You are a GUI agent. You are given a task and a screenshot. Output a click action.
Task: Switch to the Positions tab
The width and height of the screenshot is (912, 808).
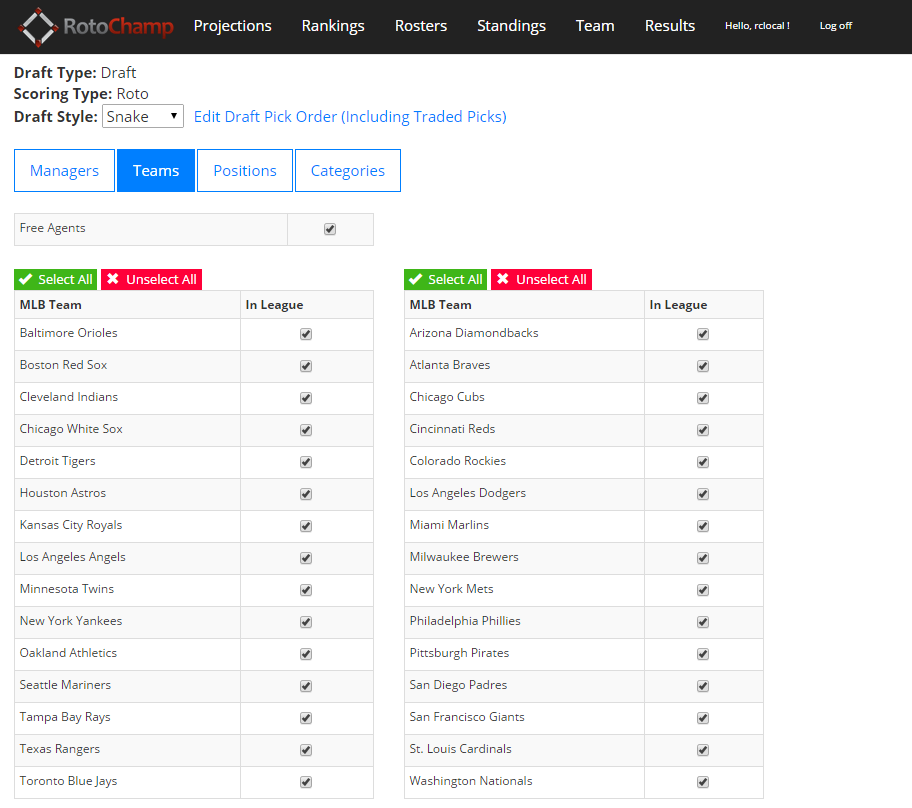(x=245, y=170)
